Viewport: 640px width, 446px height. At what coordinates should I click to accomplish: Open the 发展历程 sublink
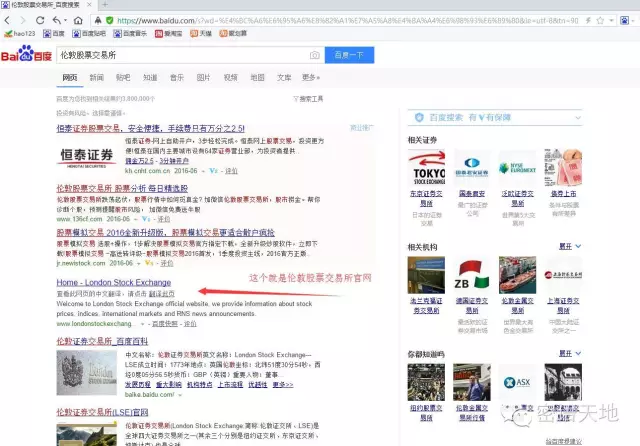[138, 384]
